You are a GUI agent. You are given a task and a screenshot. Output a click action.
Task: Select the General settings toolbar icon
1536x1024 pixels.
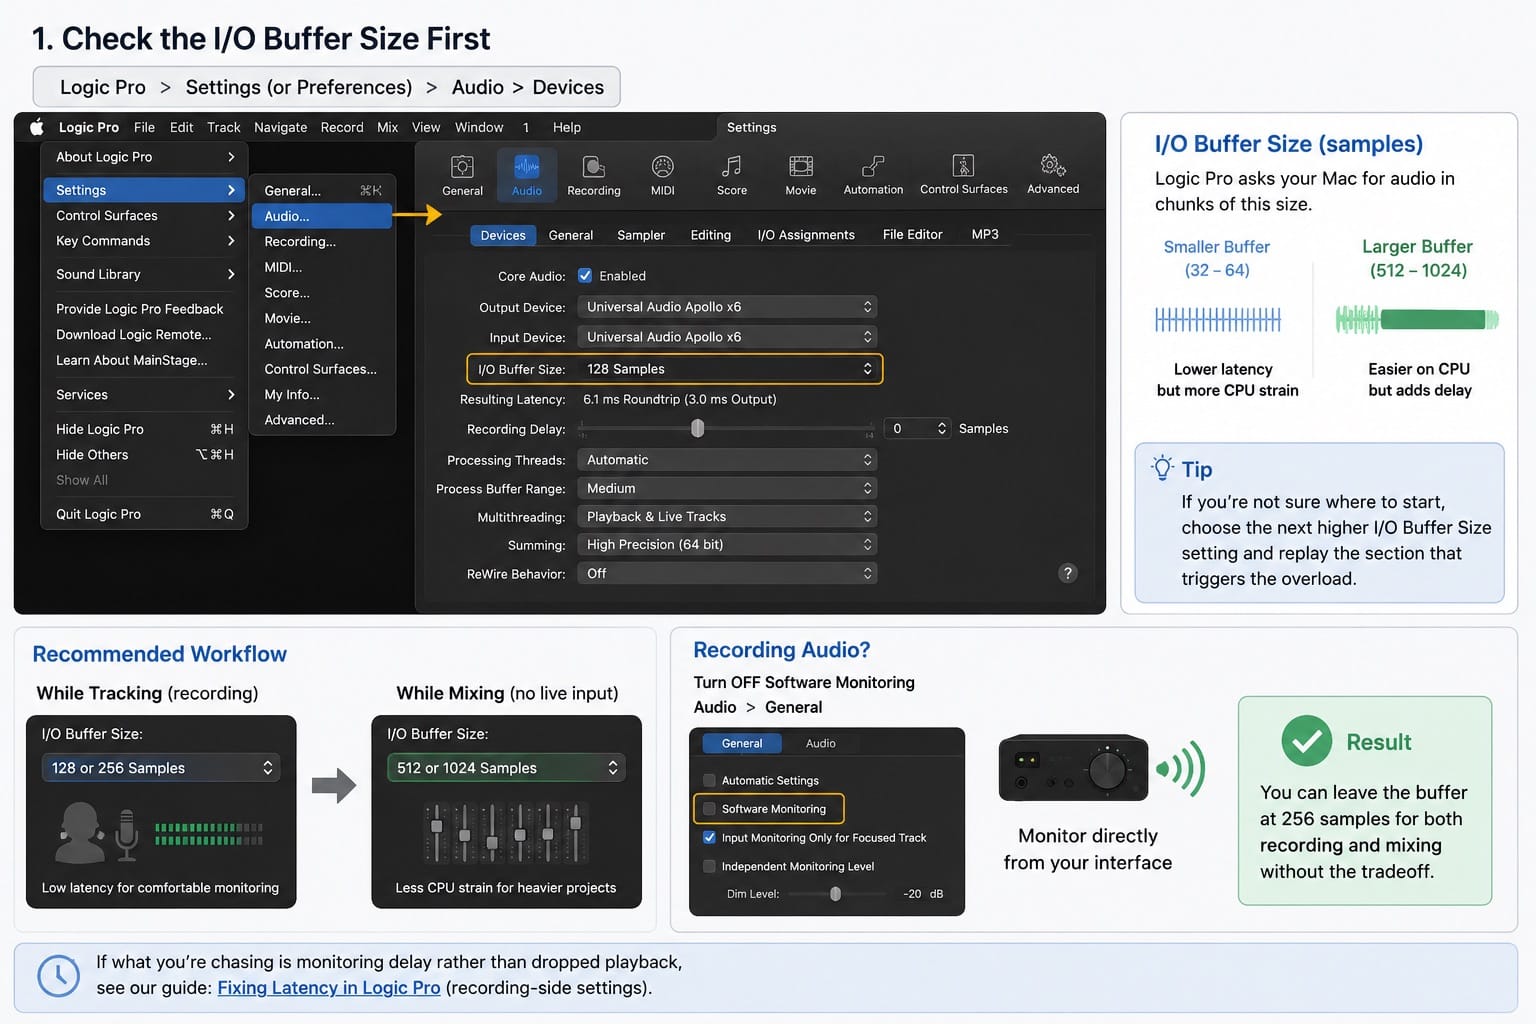point(462,175)
